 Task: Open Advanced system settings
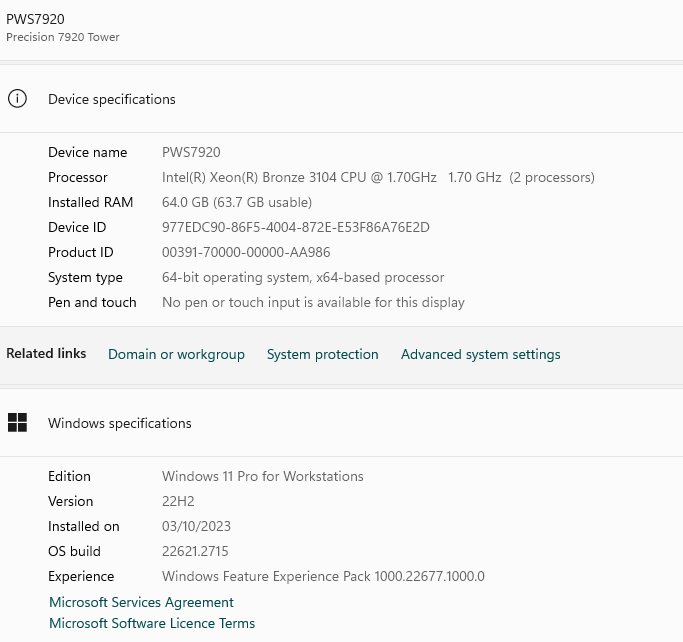(x=480, y=354)
